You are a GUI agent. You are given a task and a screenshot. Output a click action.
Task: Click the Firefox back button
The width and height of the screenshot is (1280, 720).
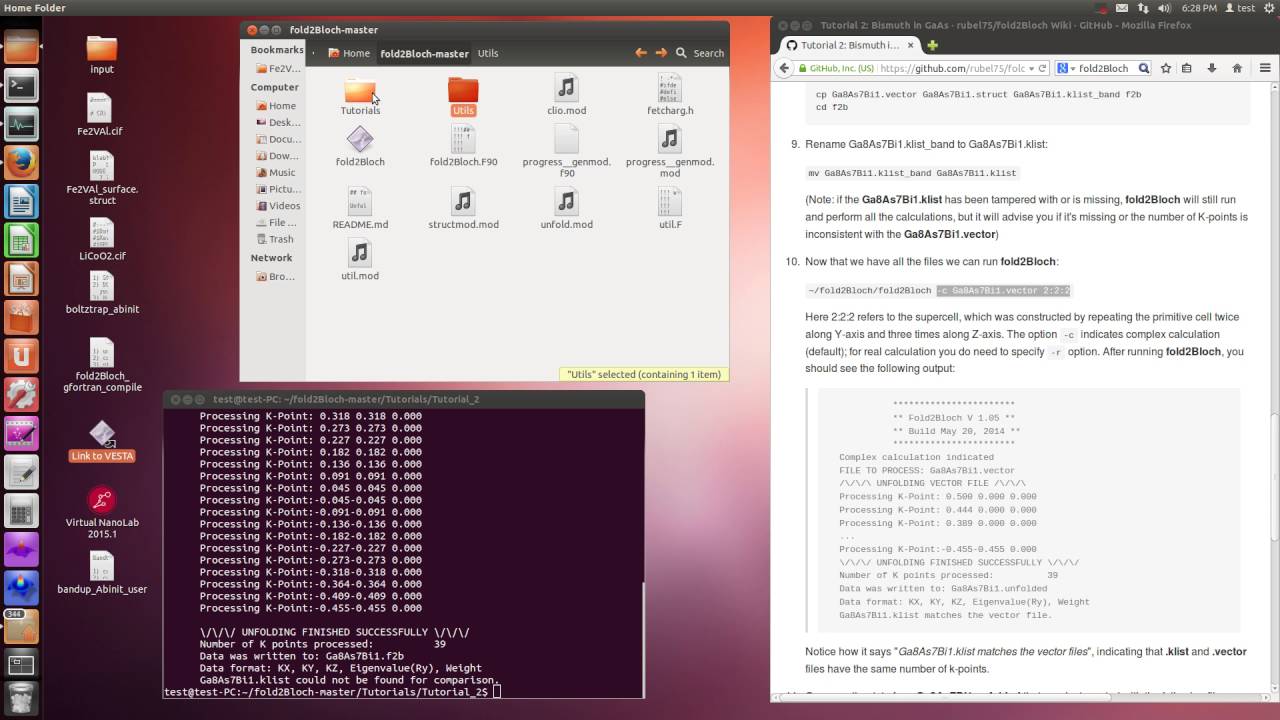click(786, 68)
